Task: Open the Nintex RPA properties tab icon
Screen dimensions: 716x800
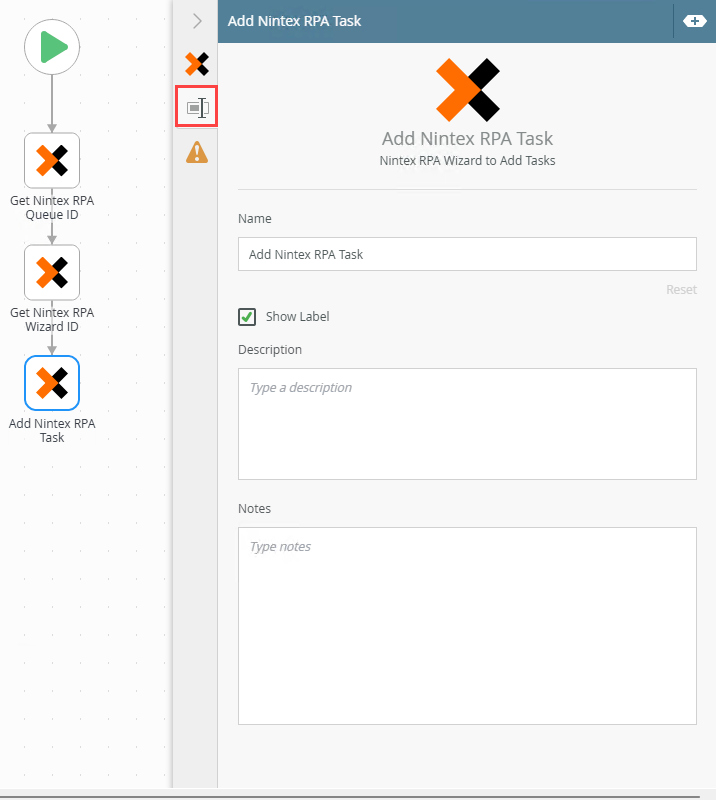Action: point(197,65)
